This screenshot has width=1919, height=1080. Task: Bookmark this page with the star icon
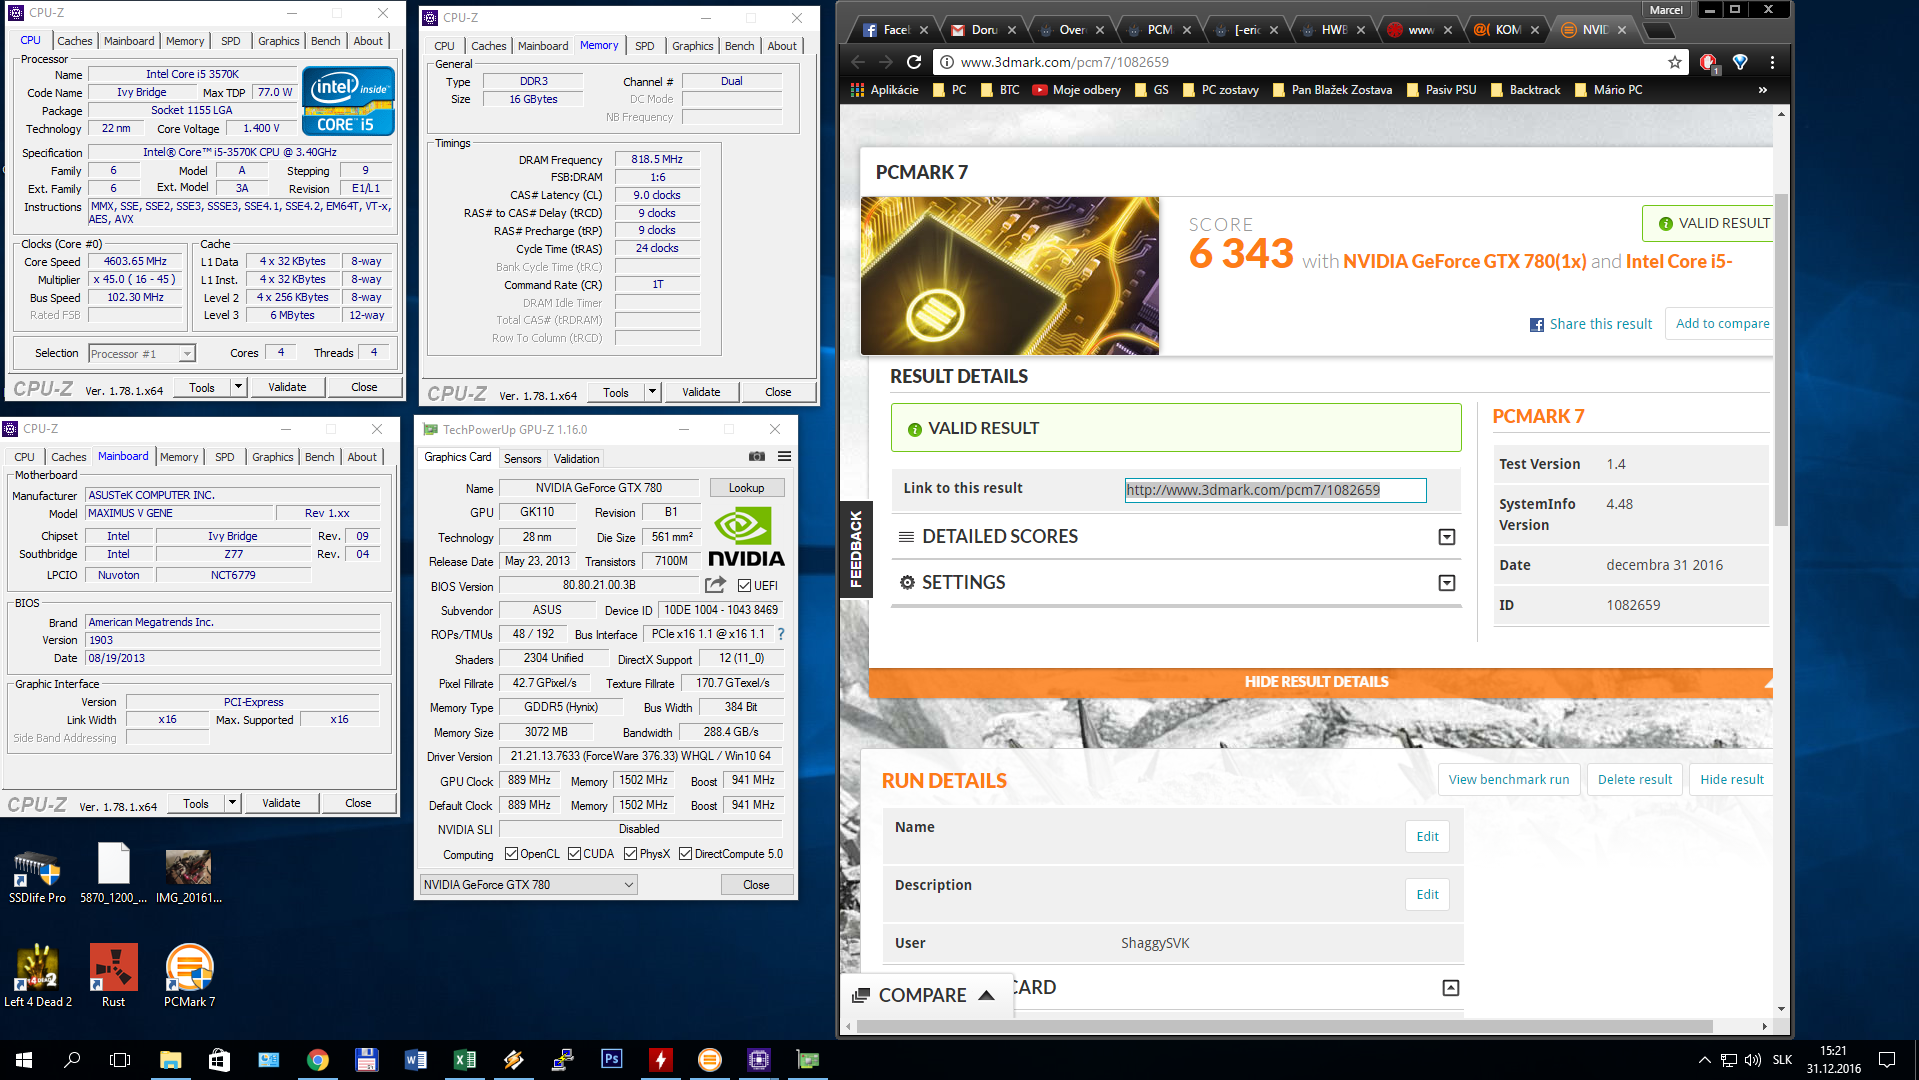(x=1675, y=62)
